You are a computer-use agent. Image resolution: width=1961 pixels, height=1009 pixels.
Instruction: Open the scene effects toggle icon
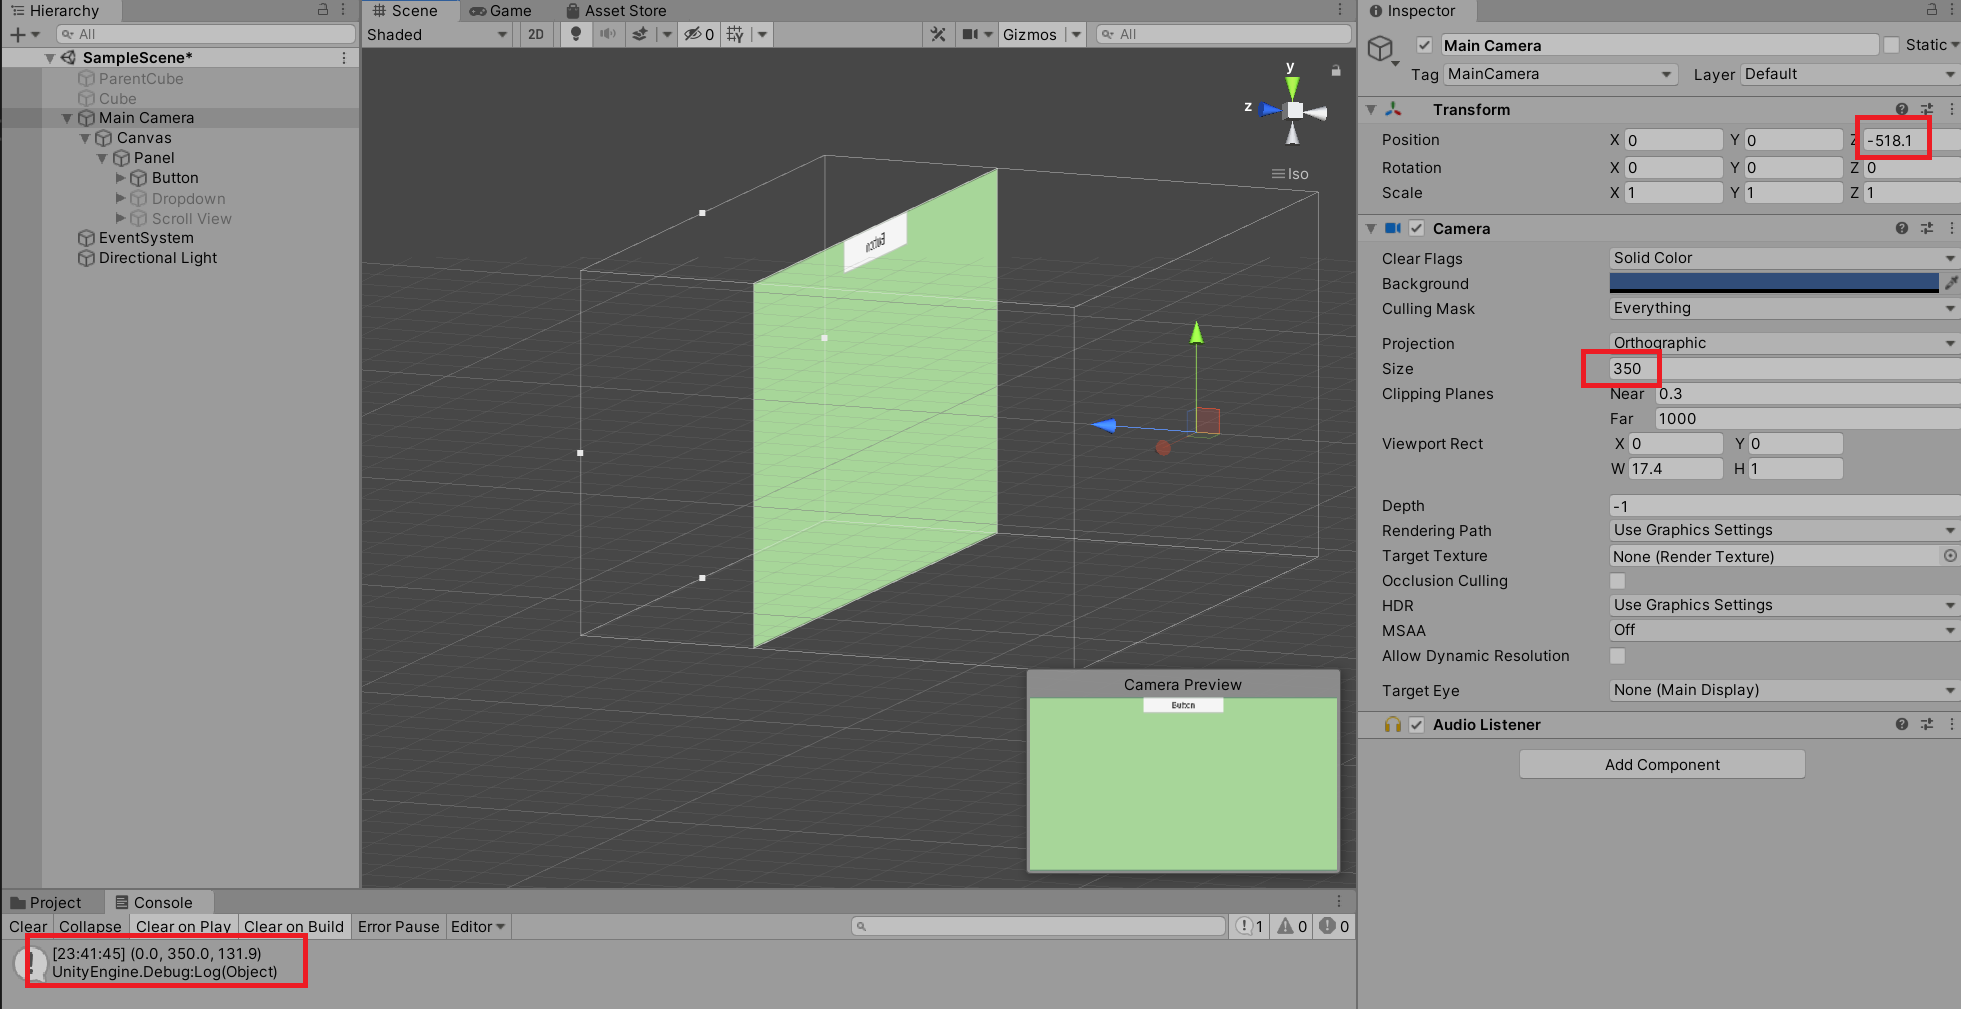tap(640, 34)
